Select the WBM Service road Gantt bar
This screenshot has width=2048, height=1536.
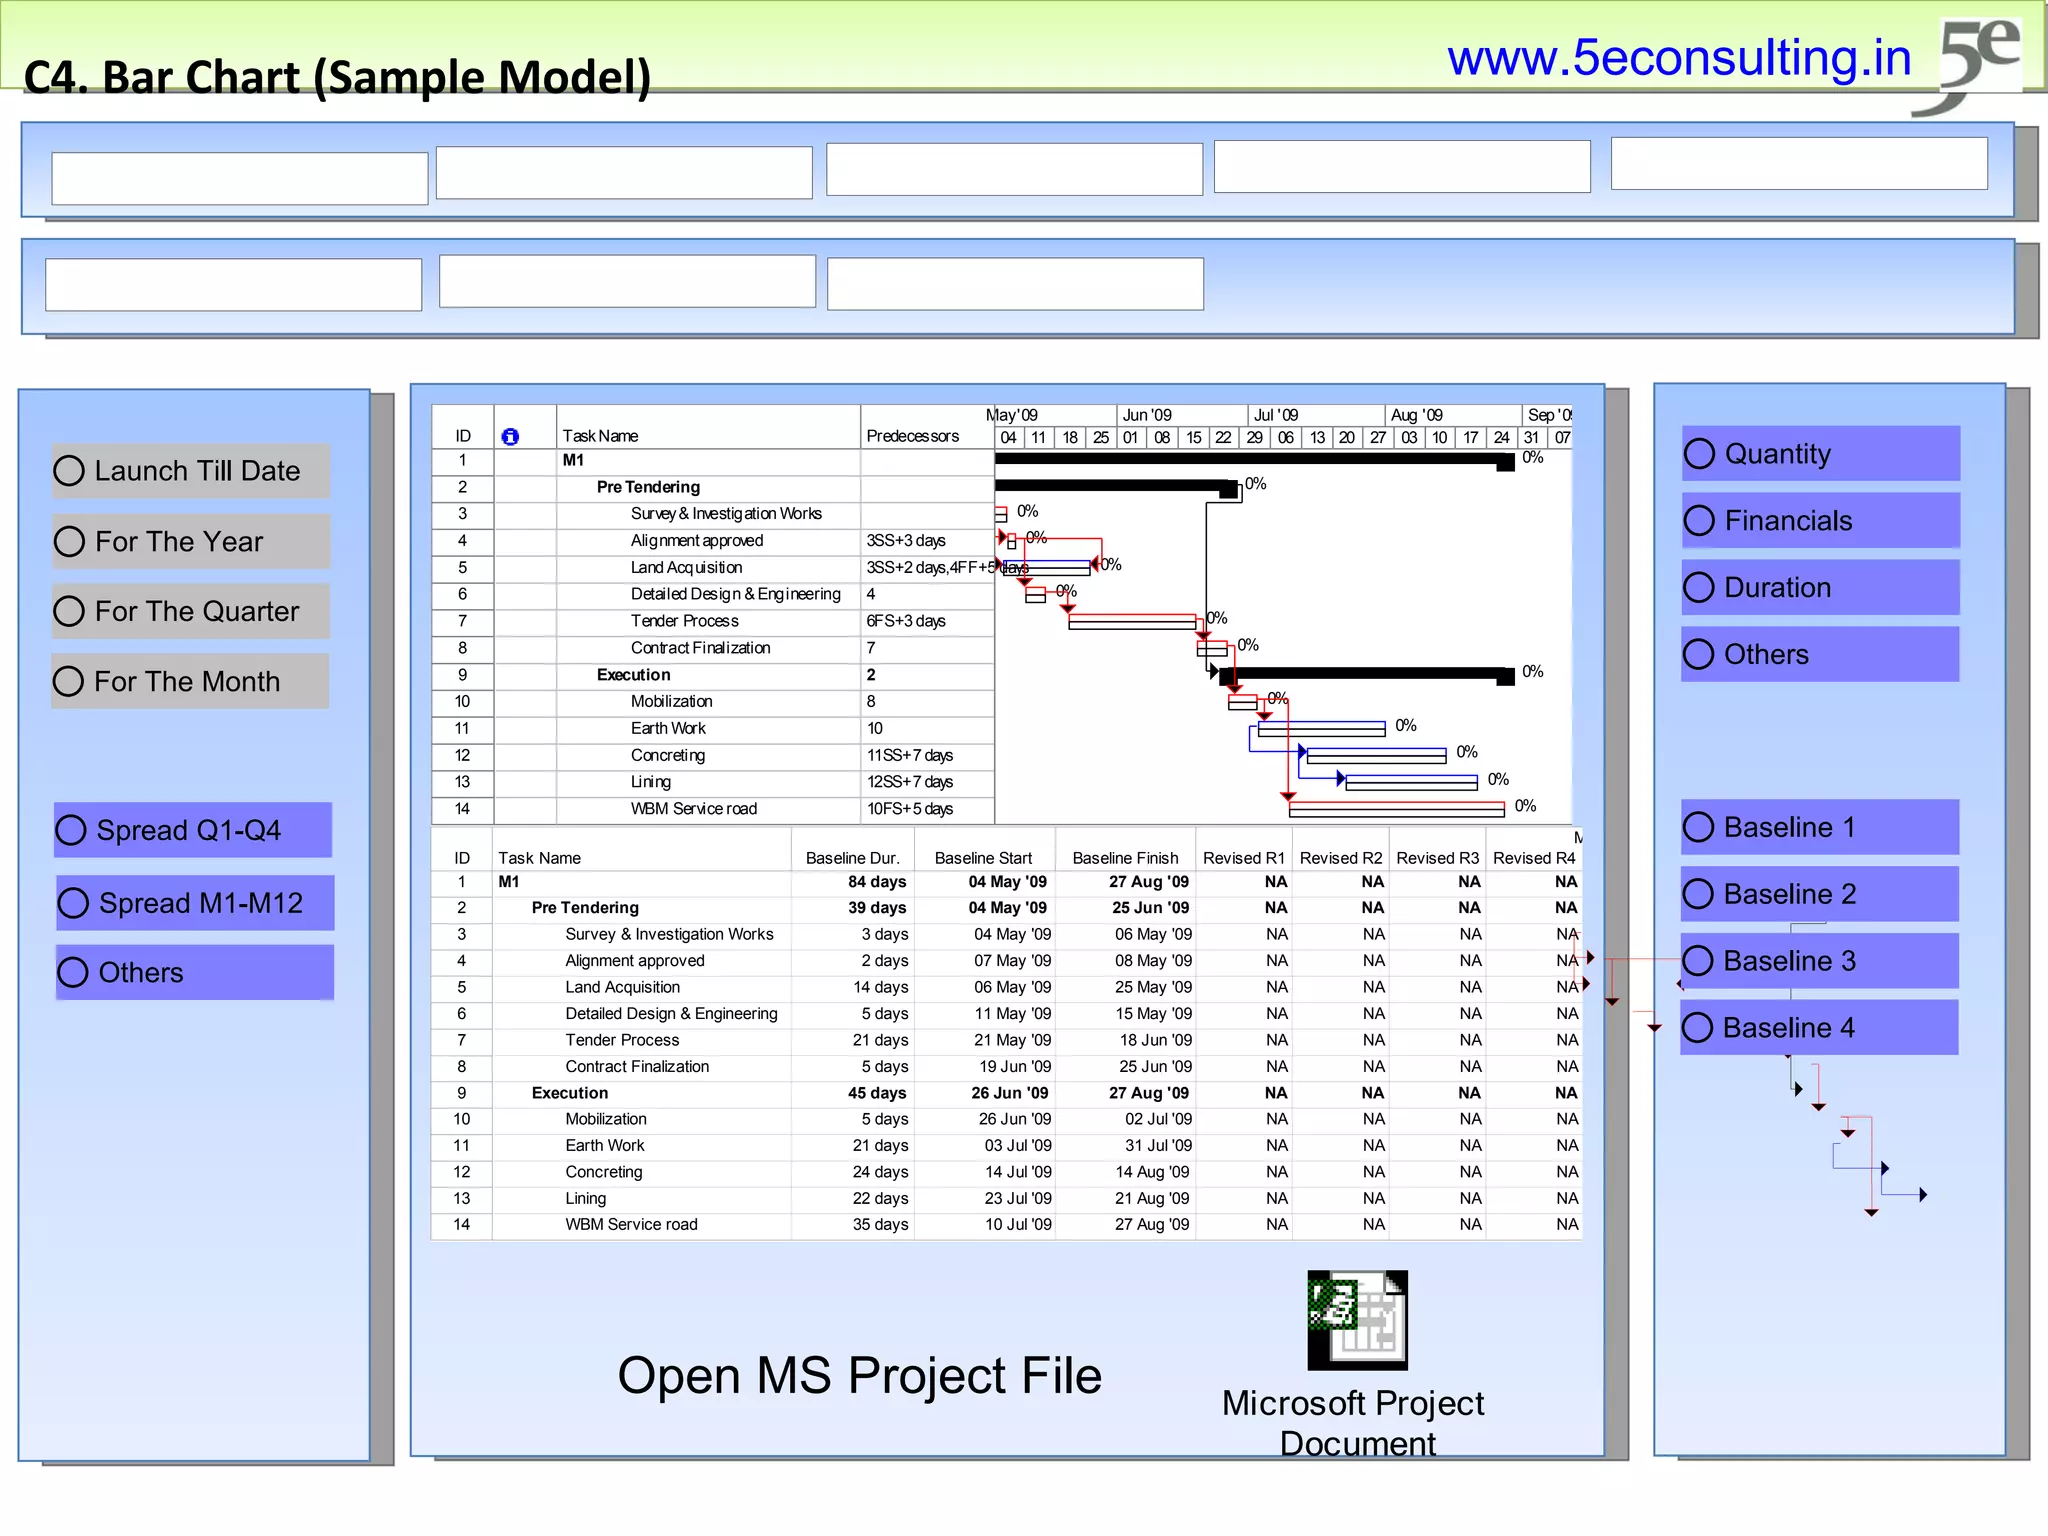click(x=1396, y=808)
